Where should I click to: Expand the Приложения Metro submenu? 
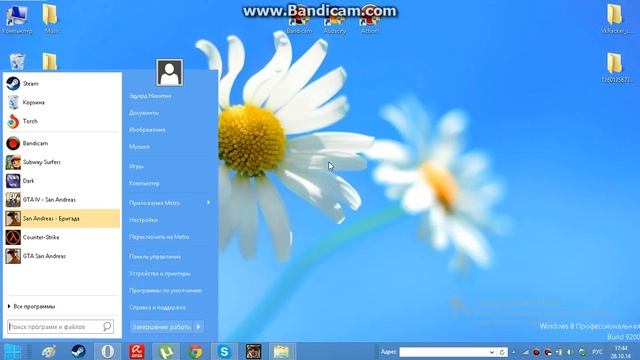170,203
